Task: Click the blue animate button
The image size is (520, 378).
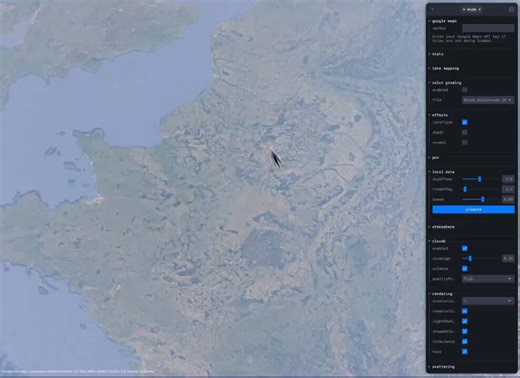Action: click(x=473, y=209)
